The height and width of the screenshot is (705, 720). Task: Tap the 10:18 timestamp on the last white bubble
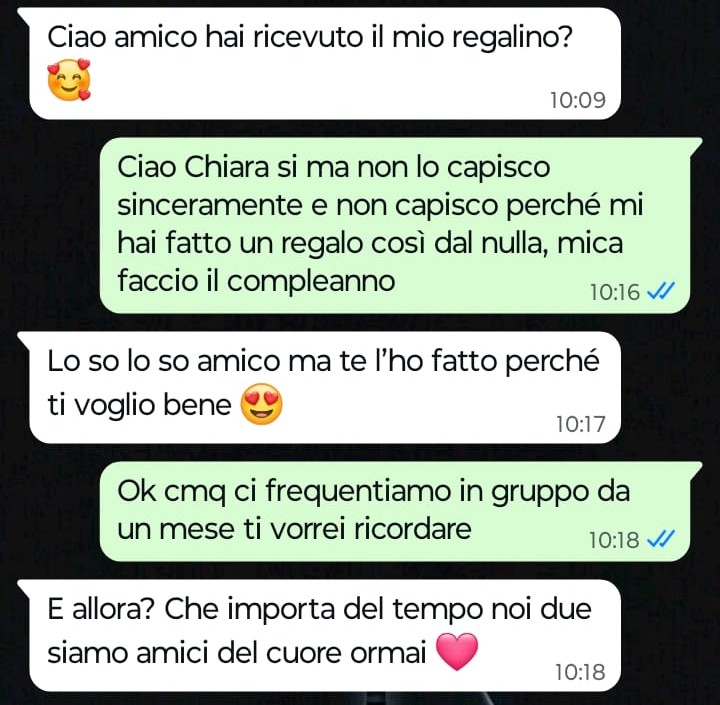[580, 672]
